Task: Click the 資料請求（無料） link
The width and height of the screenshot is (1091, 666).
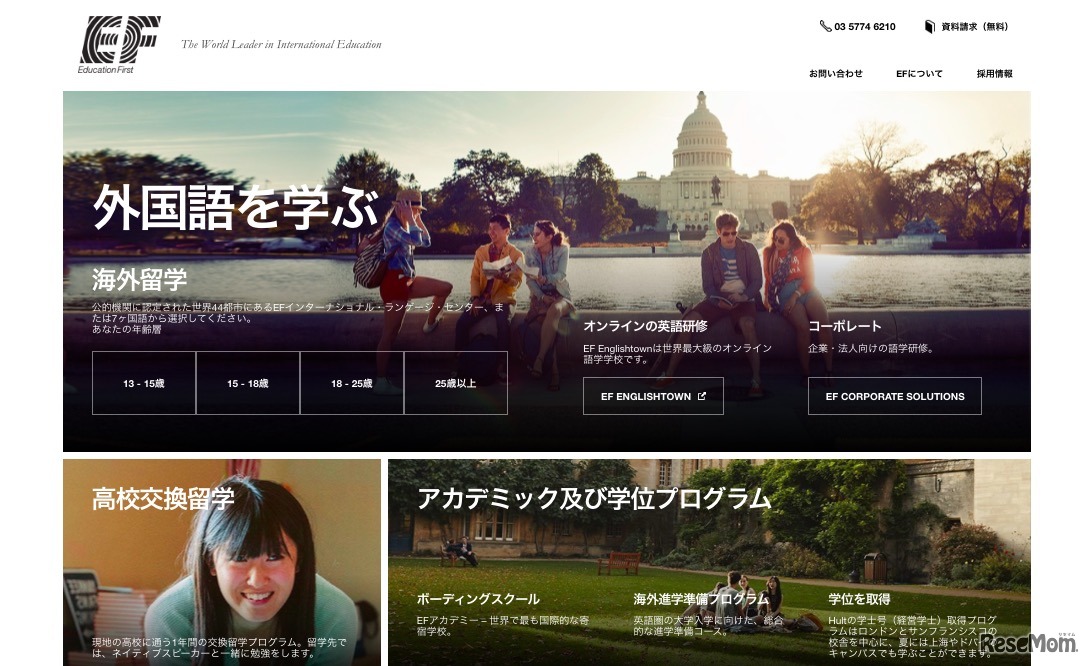Action: click(974, 27)
